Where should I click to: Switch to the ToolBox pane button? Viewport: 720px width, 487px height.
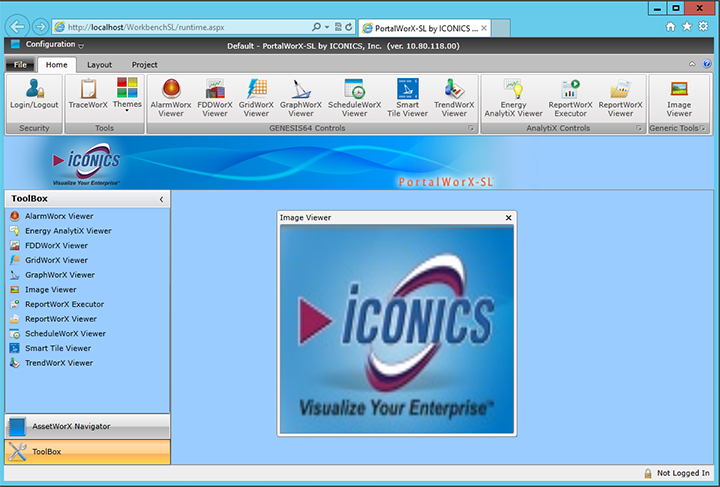[87, 452]
